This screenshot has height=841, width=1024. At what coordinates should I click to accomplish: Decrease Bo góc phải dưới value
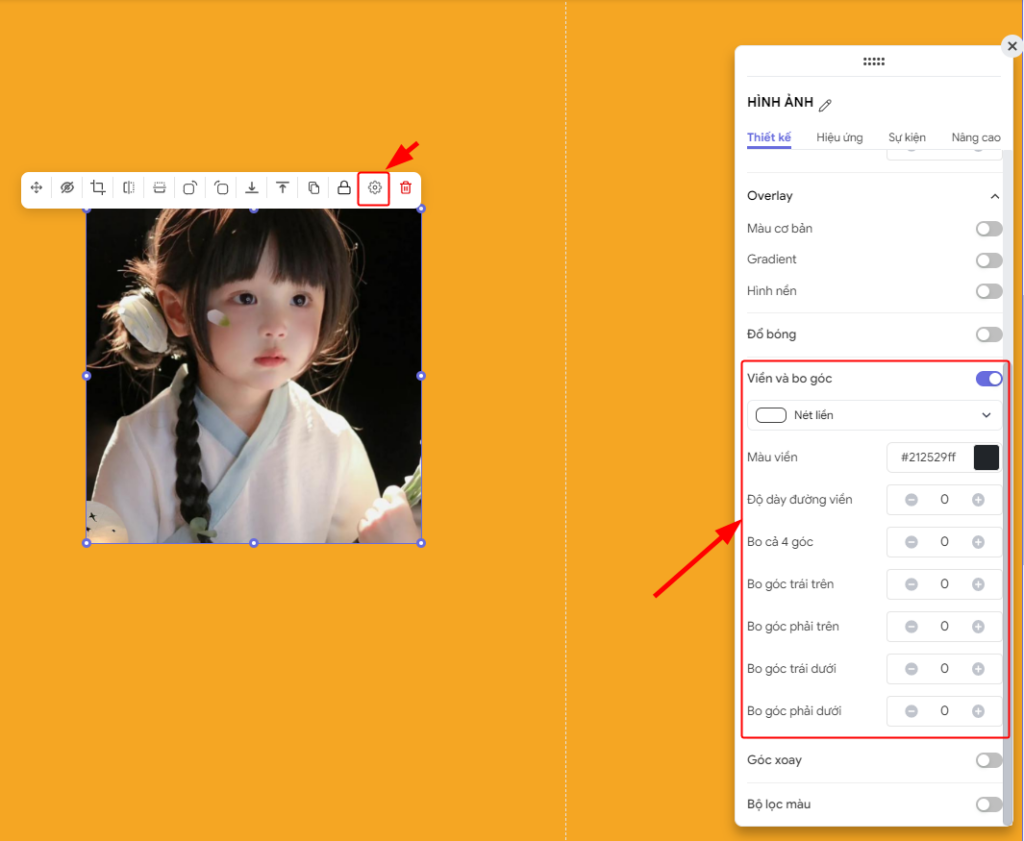pyautogui.click(x=912, y=711)
